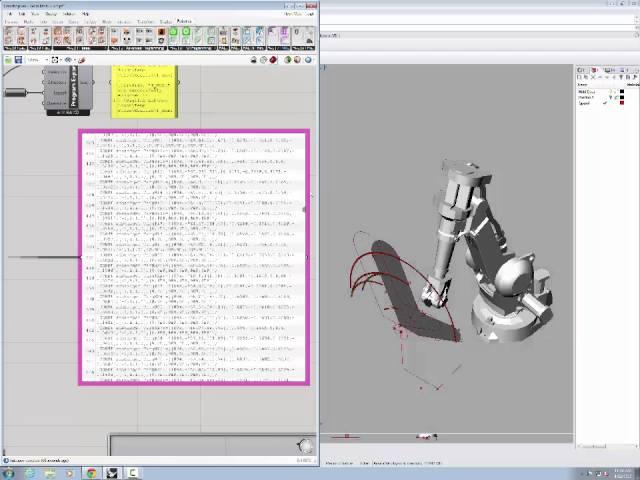Open the Named Views eye icon
Screen dimensions: 640x480
coord(68,60)
